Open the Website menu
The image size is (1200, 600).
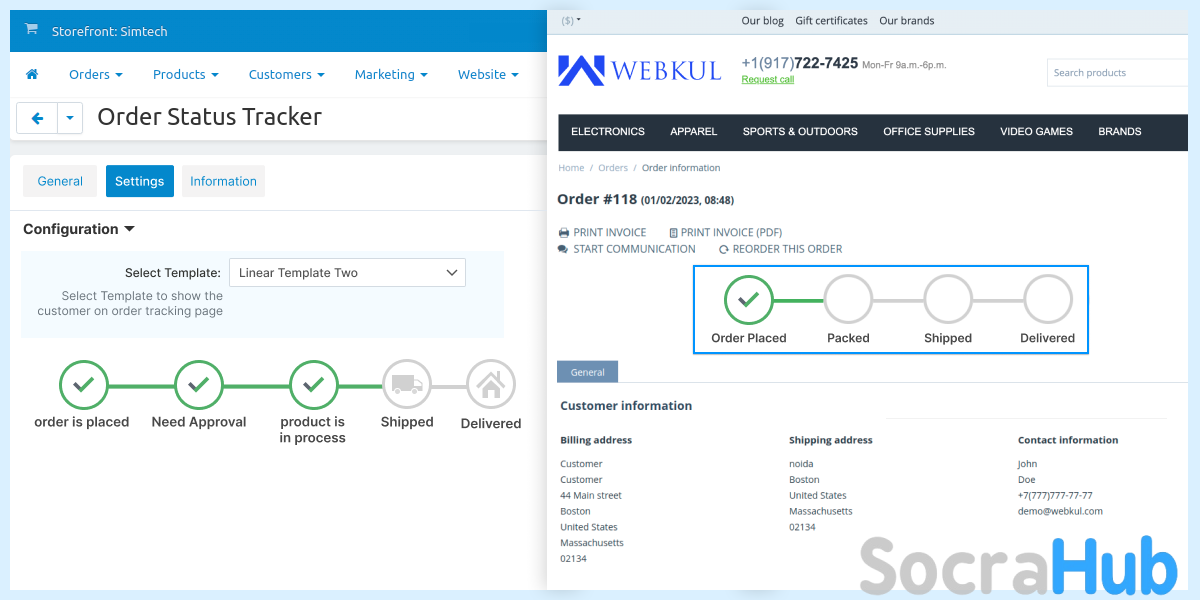pyautogui.click(x=488, y=74)
